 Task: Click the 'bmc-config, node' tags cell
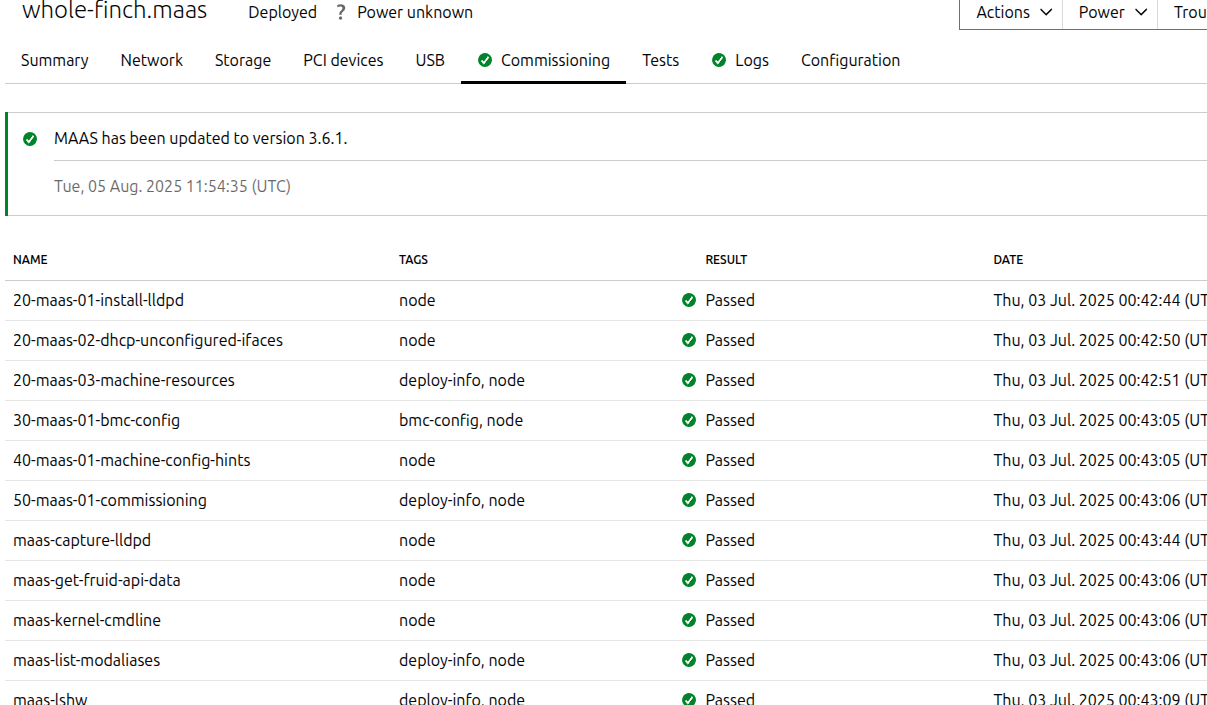click(x=461, y=420)
